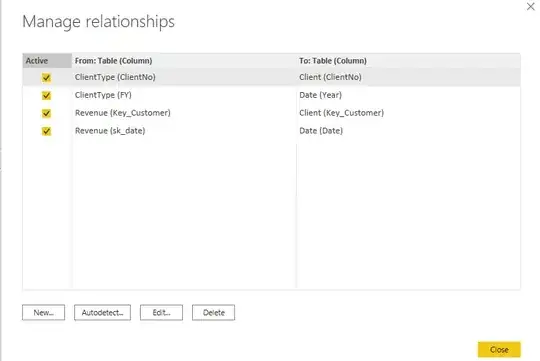Select the ClientType (FY) relationship row
The height and width of the screenshot is (361, 540).
(x=271, y=95)
